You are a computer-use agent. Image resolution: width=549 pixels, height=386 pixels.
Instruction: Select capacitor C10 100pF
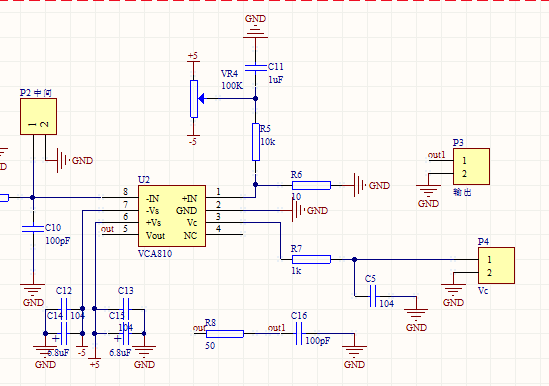33,229
